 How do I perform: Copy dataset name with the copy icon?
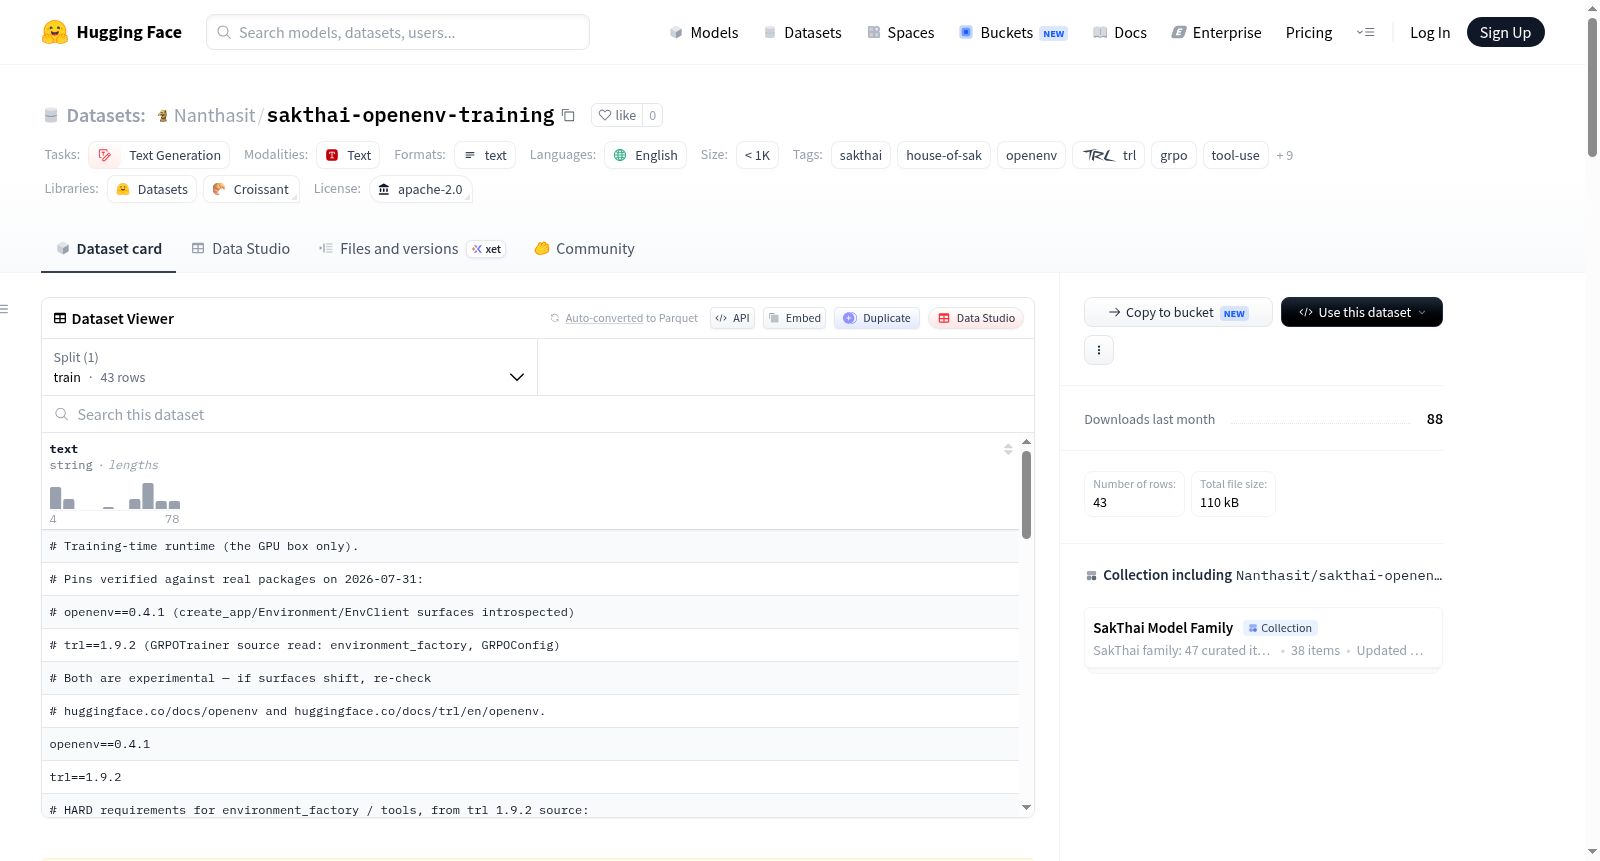click(x=568, y=115)
